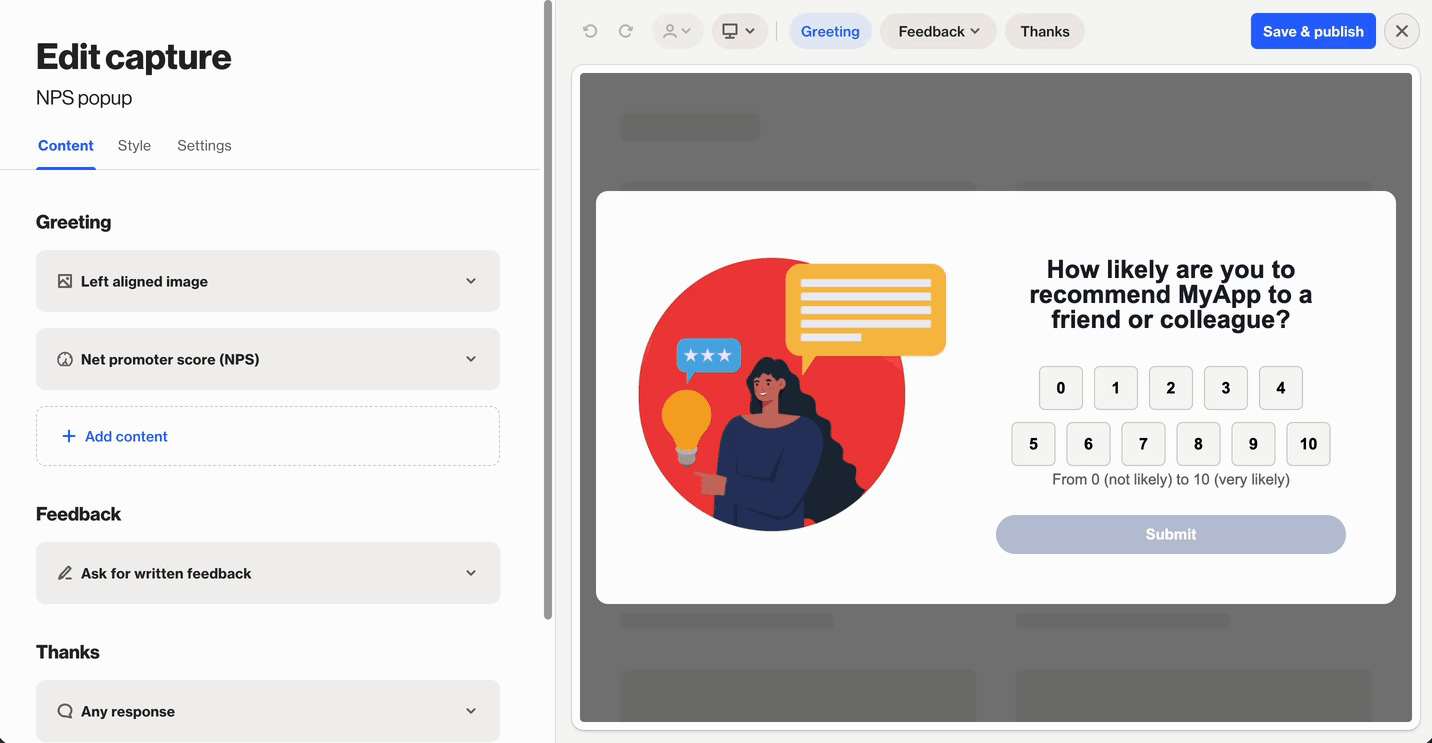Click the redo arrow icon

pyautogui.click(x=626, y=31)
